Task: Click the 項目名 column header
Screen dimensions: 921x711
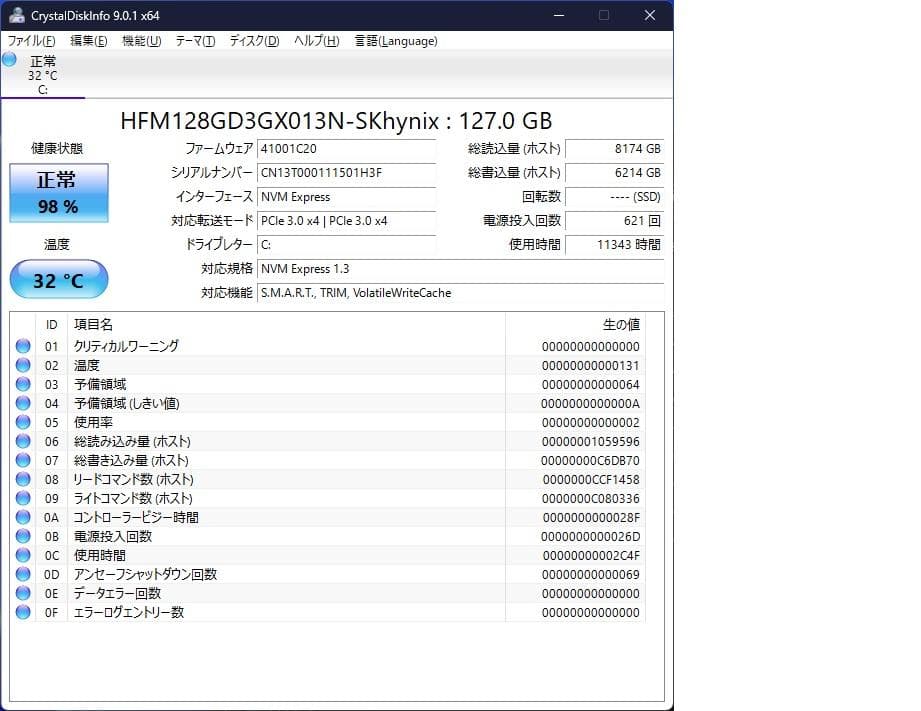Action: [x=93, y=324]
